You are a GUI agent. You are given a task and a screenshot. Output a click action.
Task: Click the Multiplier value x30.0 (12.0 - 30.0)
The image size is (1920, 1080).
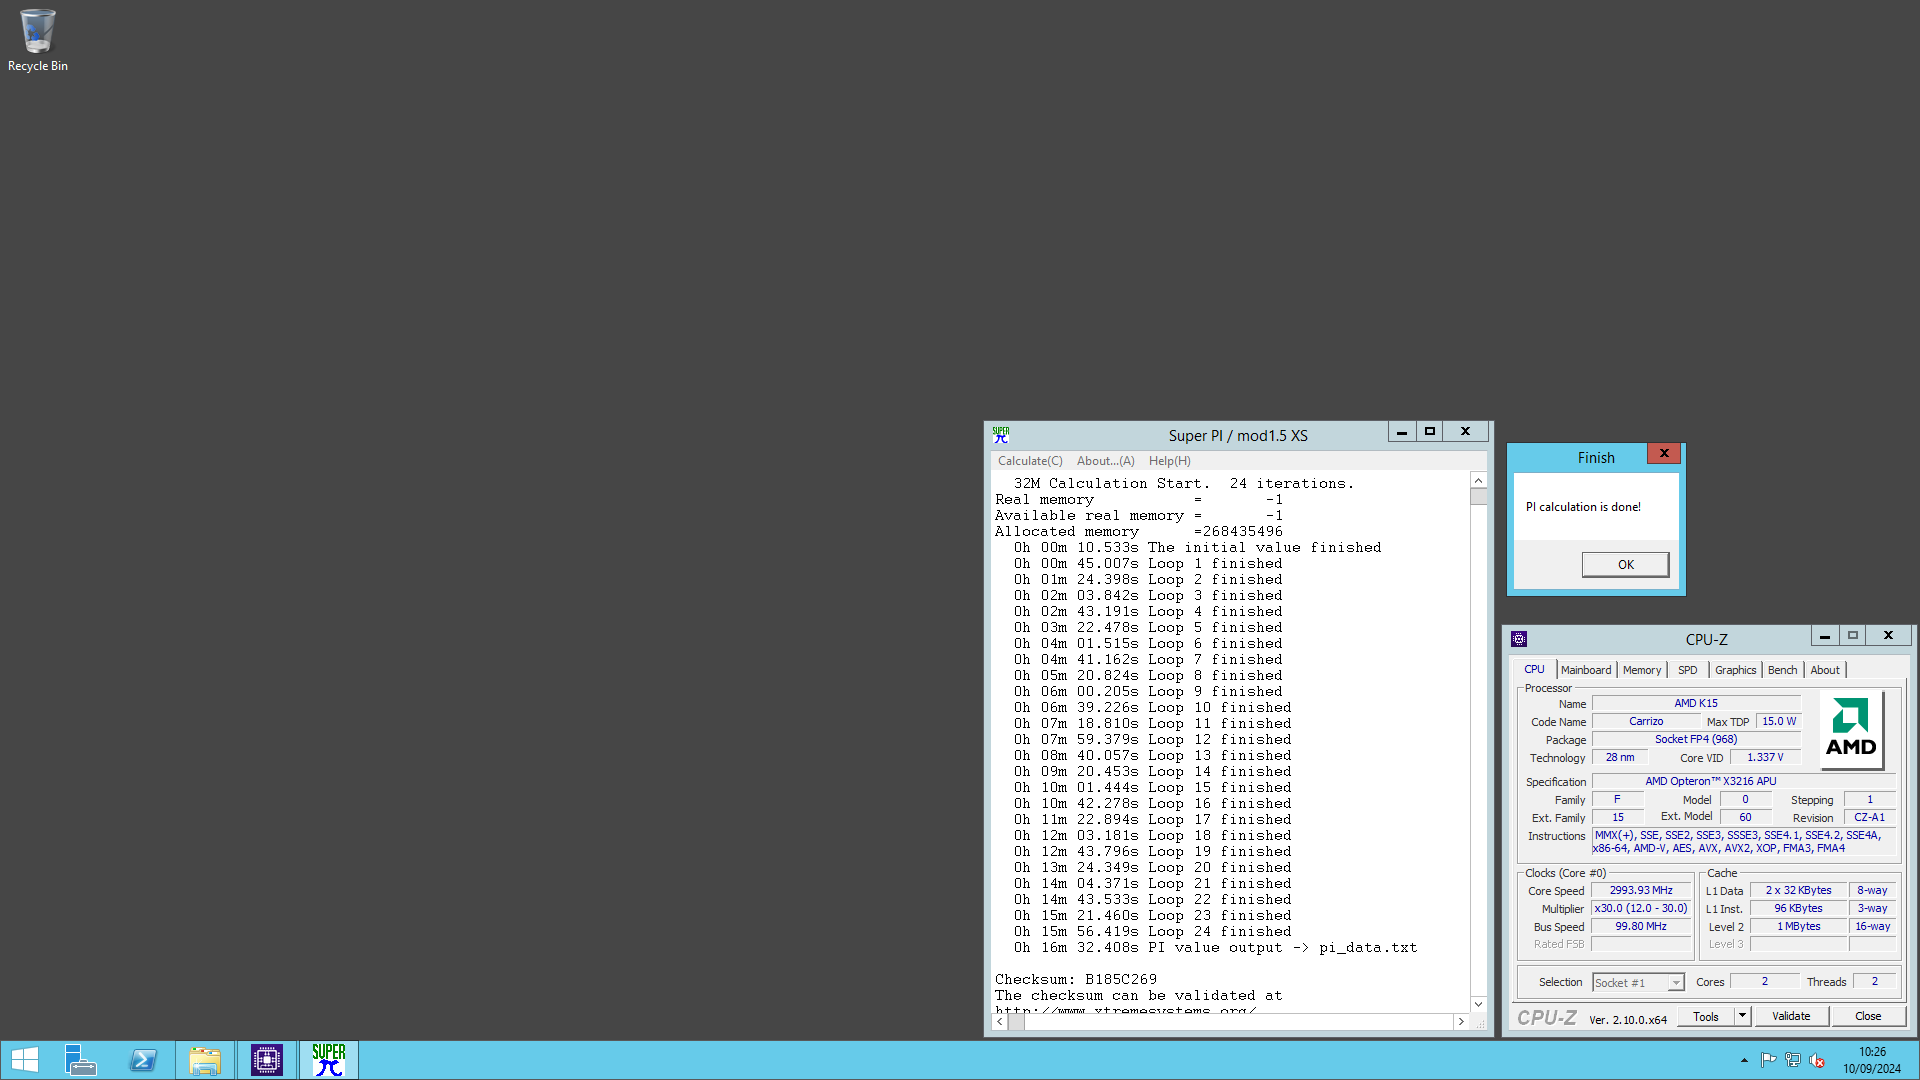[x=1641, y=908]
